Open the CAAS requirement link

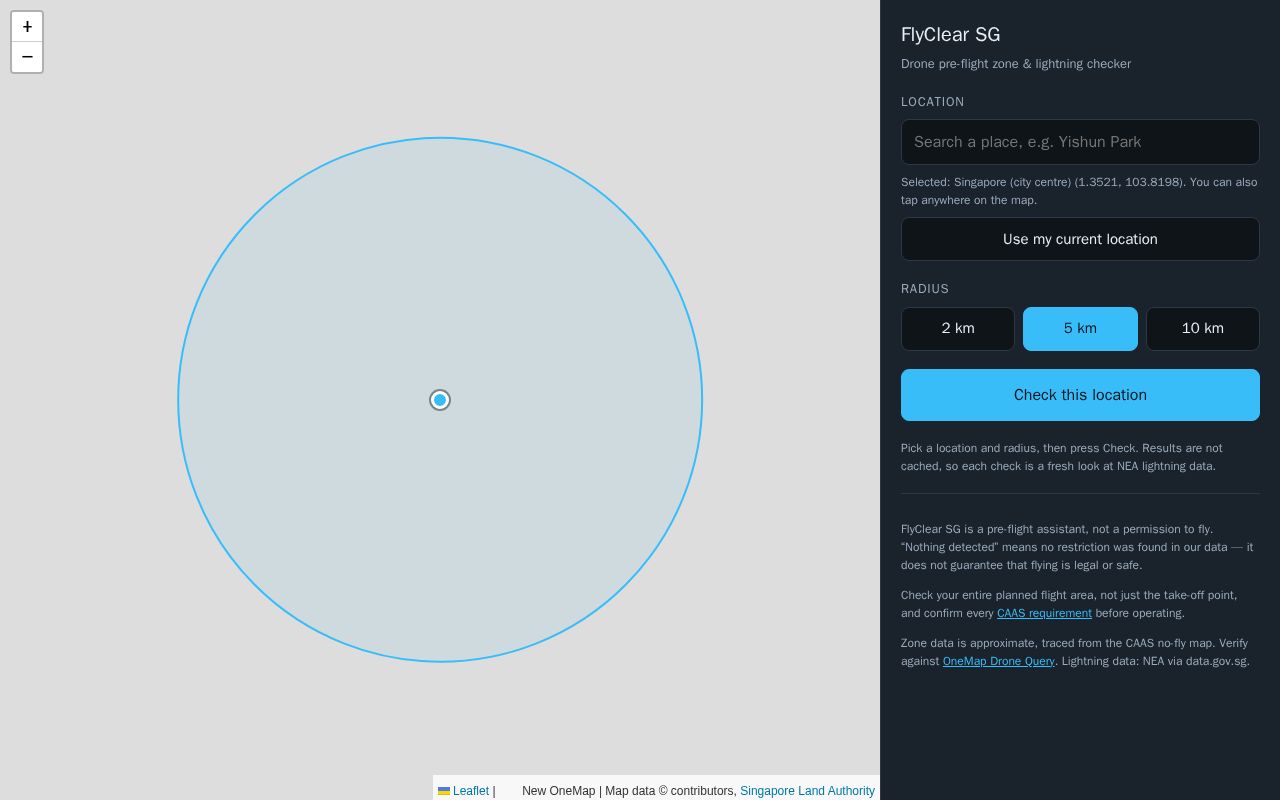click(1044, 613)
